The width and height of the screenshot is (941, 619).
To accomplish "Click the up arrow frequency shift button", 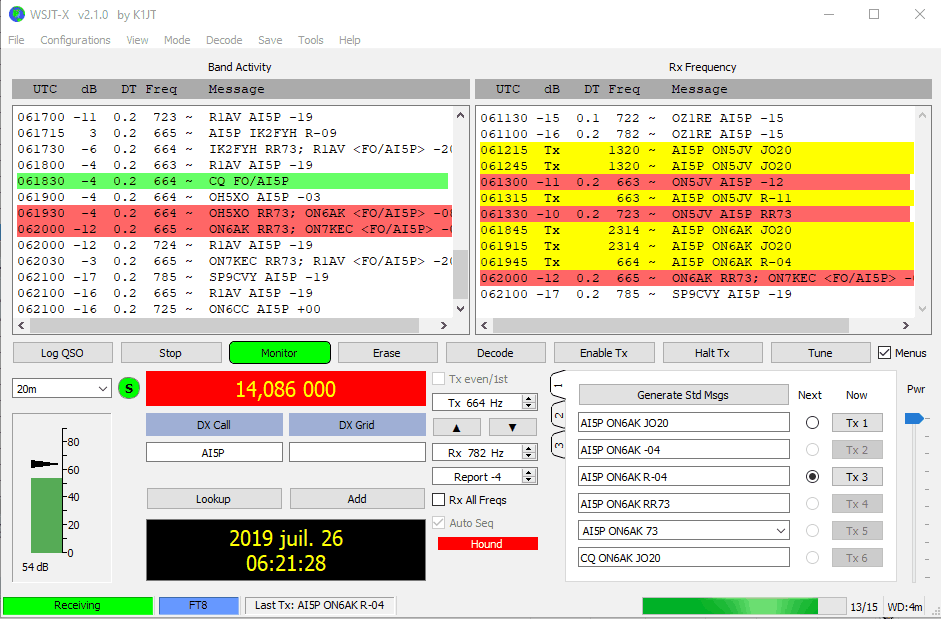I will (456, 427).
